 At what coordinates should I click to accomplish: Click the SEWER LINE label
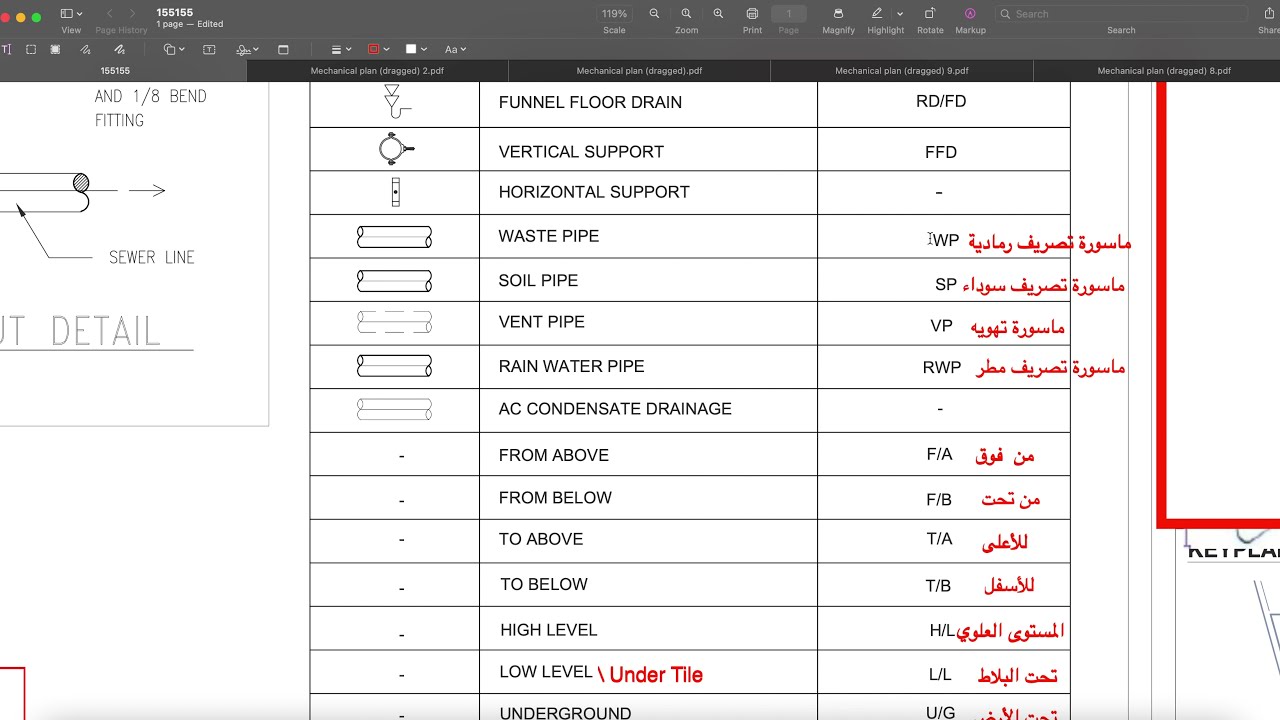(151, 257)
